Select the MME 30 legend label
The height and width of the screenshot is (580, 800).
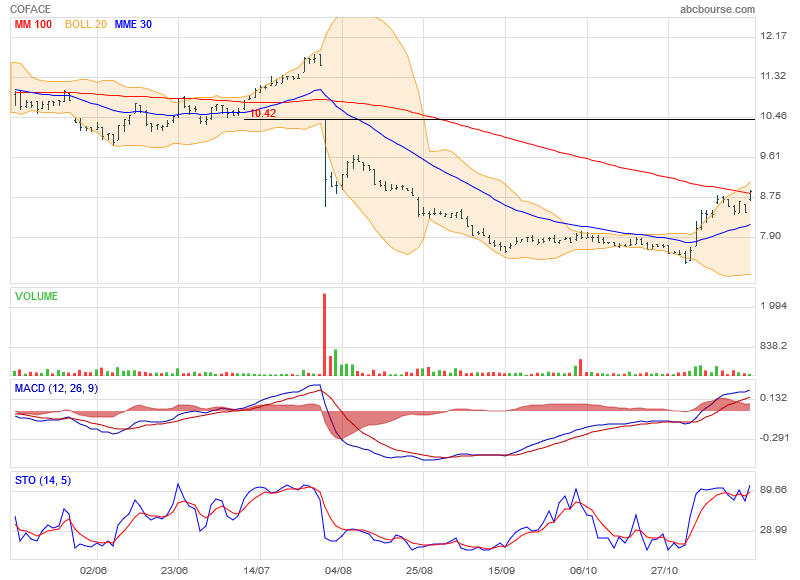point(133,24)
